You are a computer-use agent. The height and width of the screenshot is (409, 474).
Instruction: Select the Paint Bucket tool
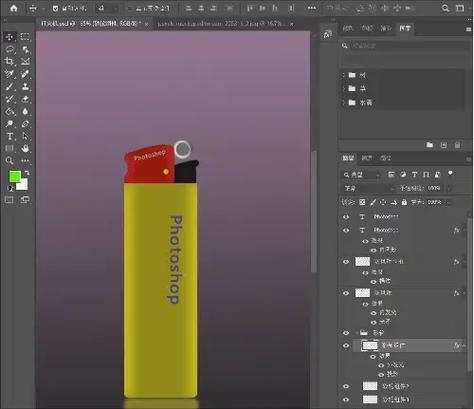(x=10, y=111)
